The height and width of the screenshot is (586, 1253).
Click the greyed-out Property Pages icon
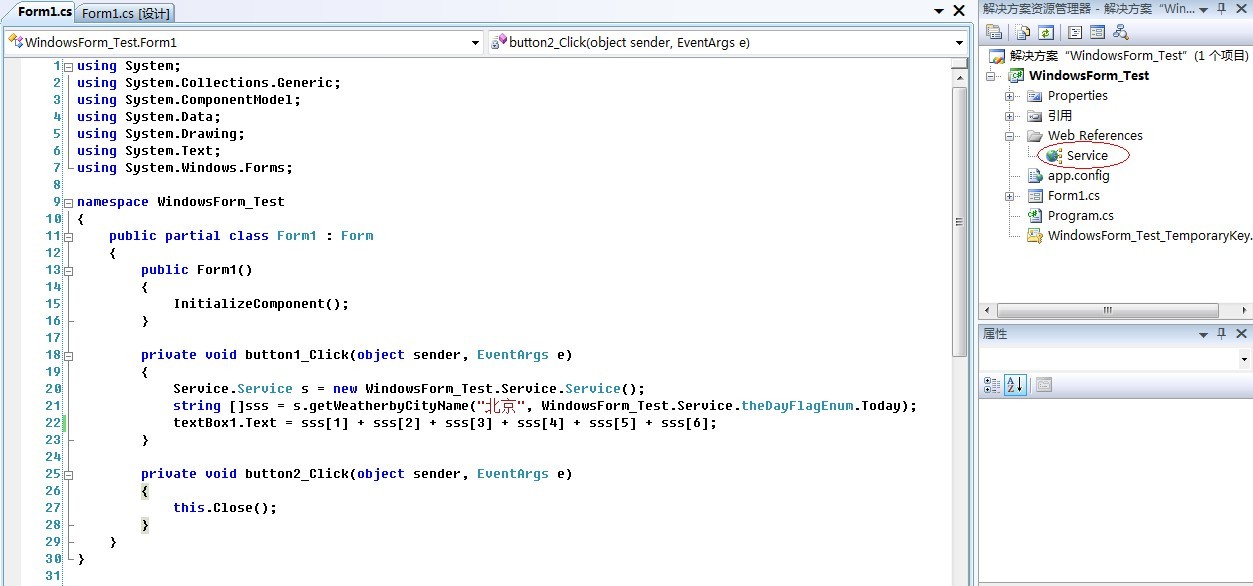point(1043,385)
